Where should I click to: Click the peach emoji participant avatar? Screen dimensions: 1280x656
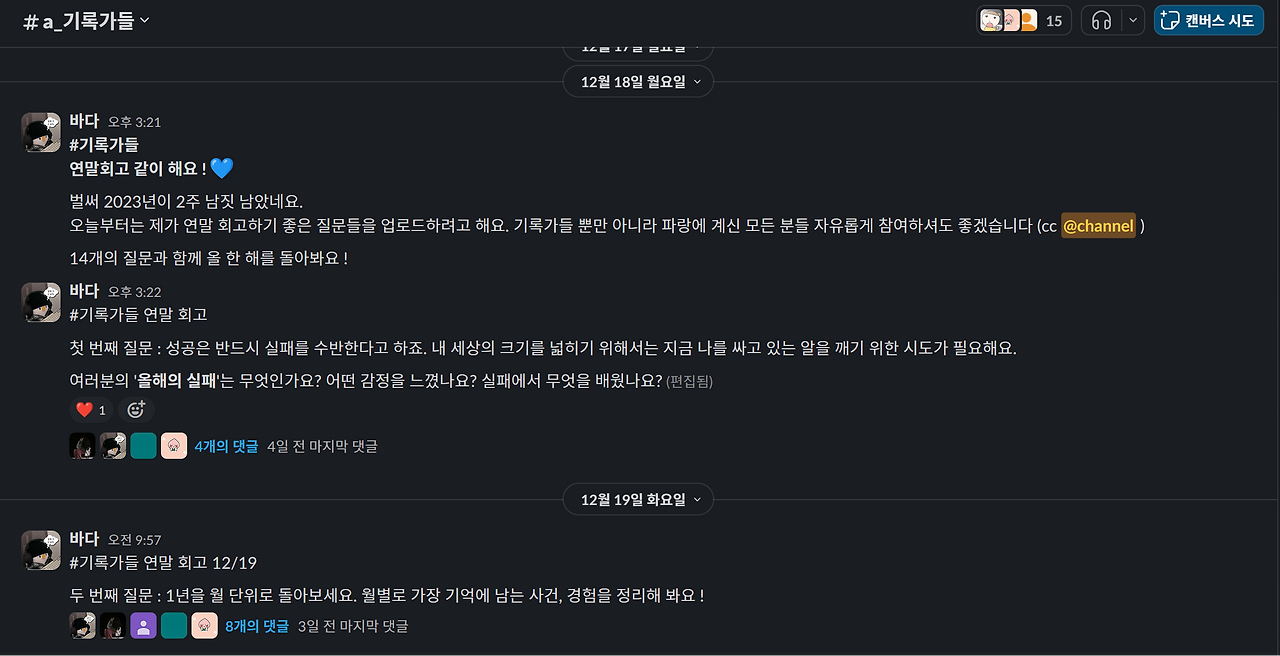(x=174, y=444)
